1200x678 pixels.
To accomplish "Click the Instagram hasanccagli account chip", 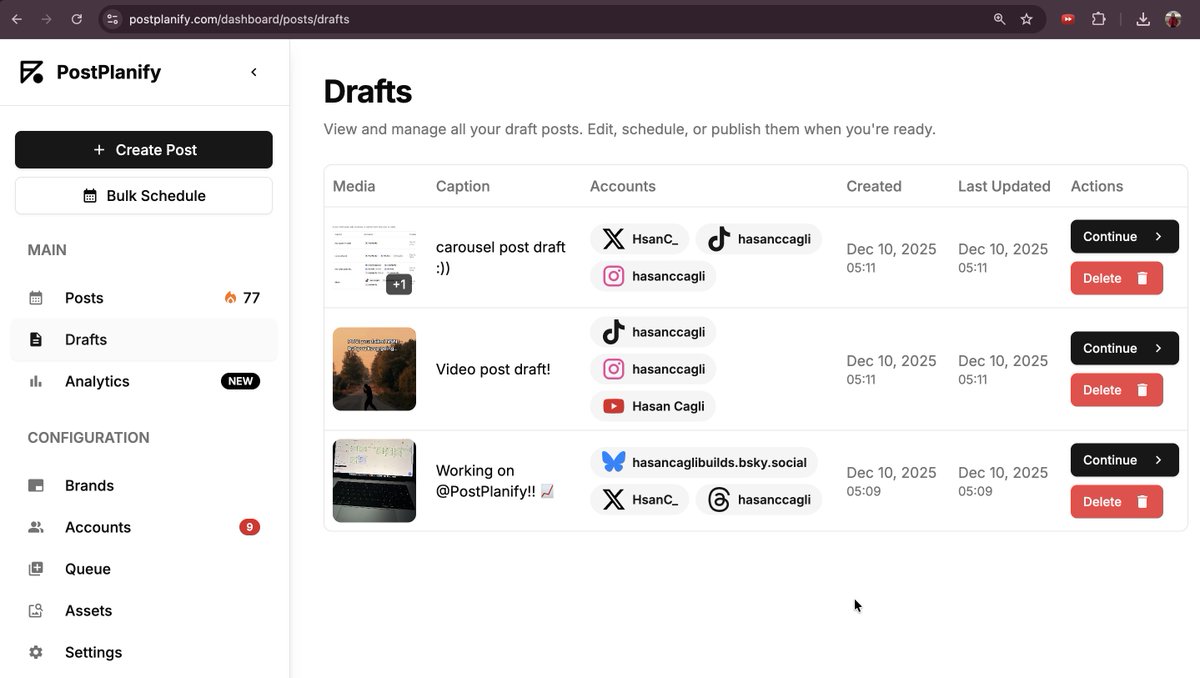I will (653, 276).
